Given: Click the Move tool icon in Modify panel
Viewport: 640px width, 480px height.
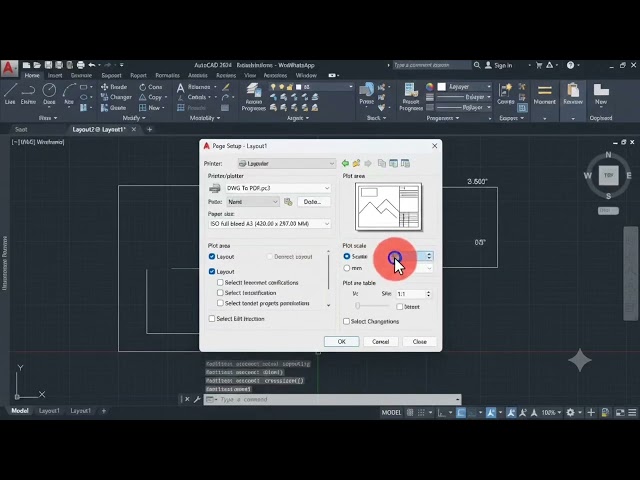Looking at the screenshot, I should [x=104, y=87].
